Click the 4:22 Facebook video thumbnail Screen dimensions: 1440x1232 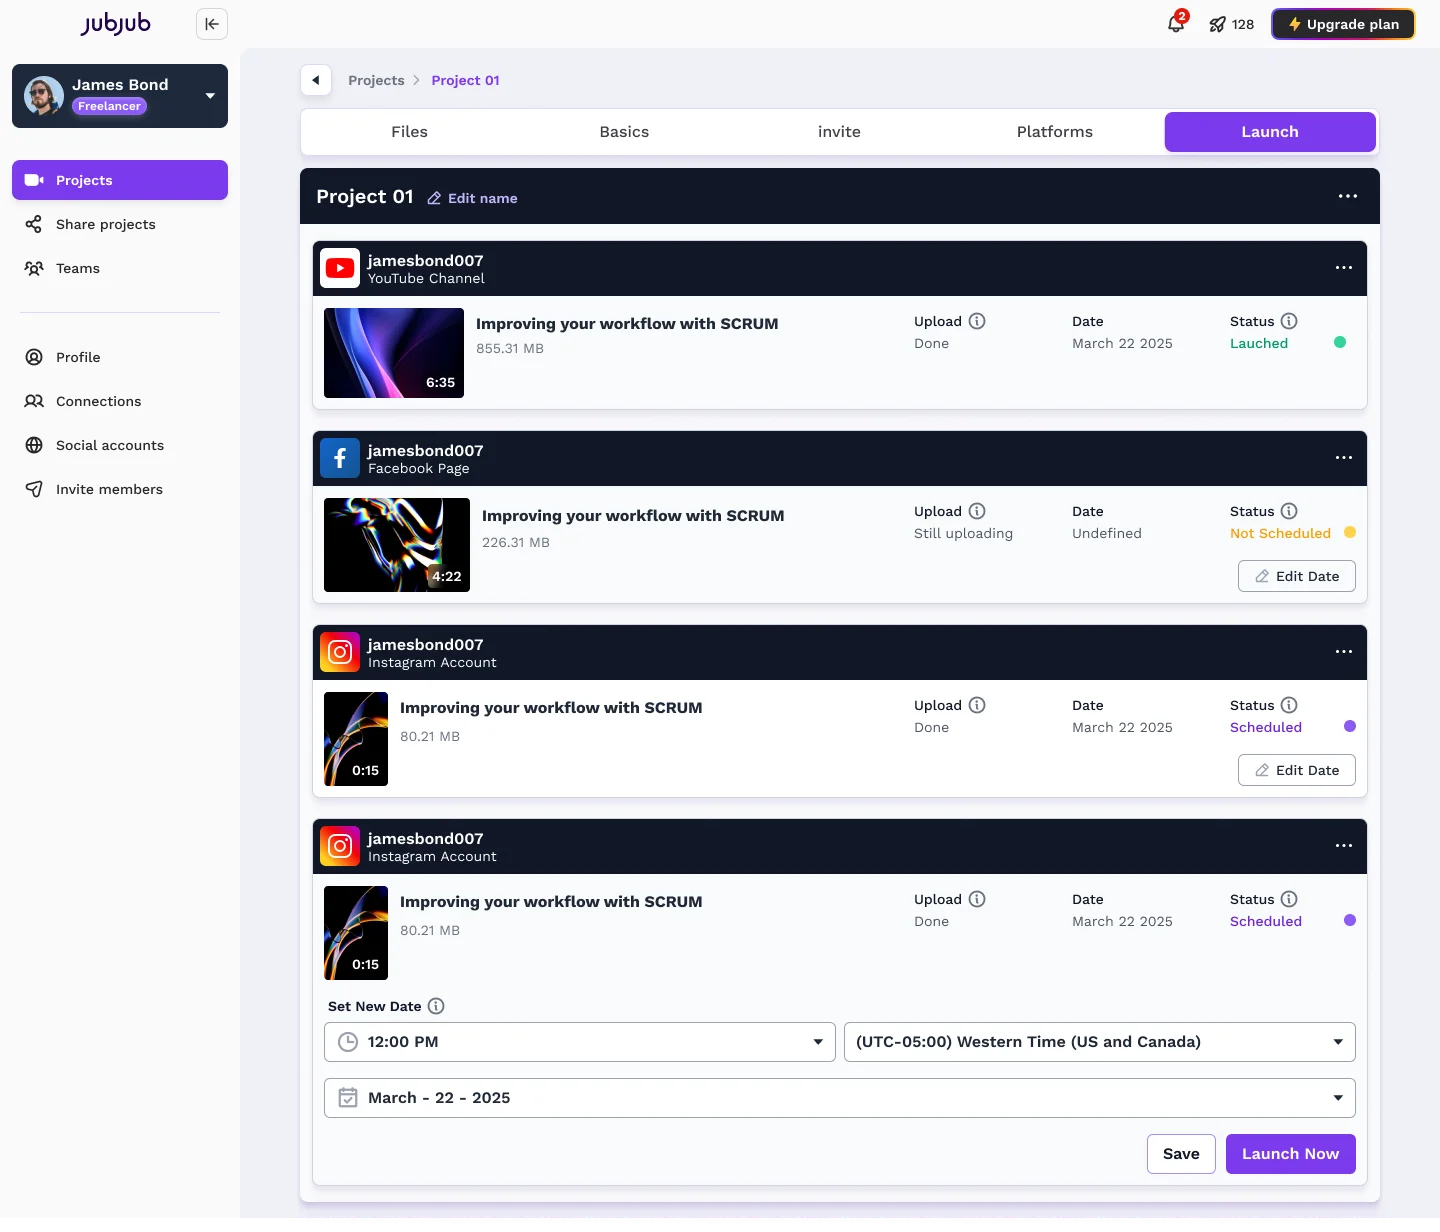(396, 545)
